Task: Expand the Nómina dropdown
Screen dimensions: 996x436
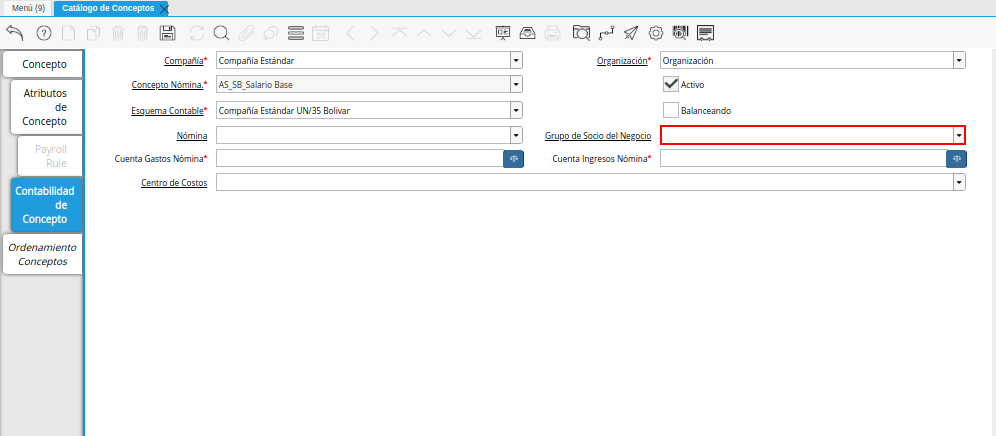Action: point(516,135)
